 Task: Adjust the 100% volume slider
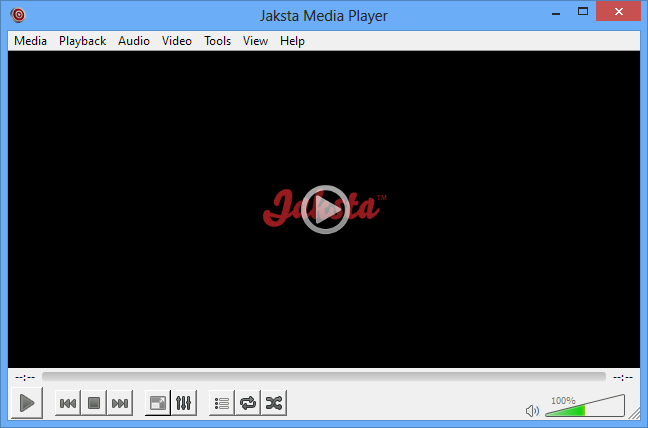click(585, 406)
